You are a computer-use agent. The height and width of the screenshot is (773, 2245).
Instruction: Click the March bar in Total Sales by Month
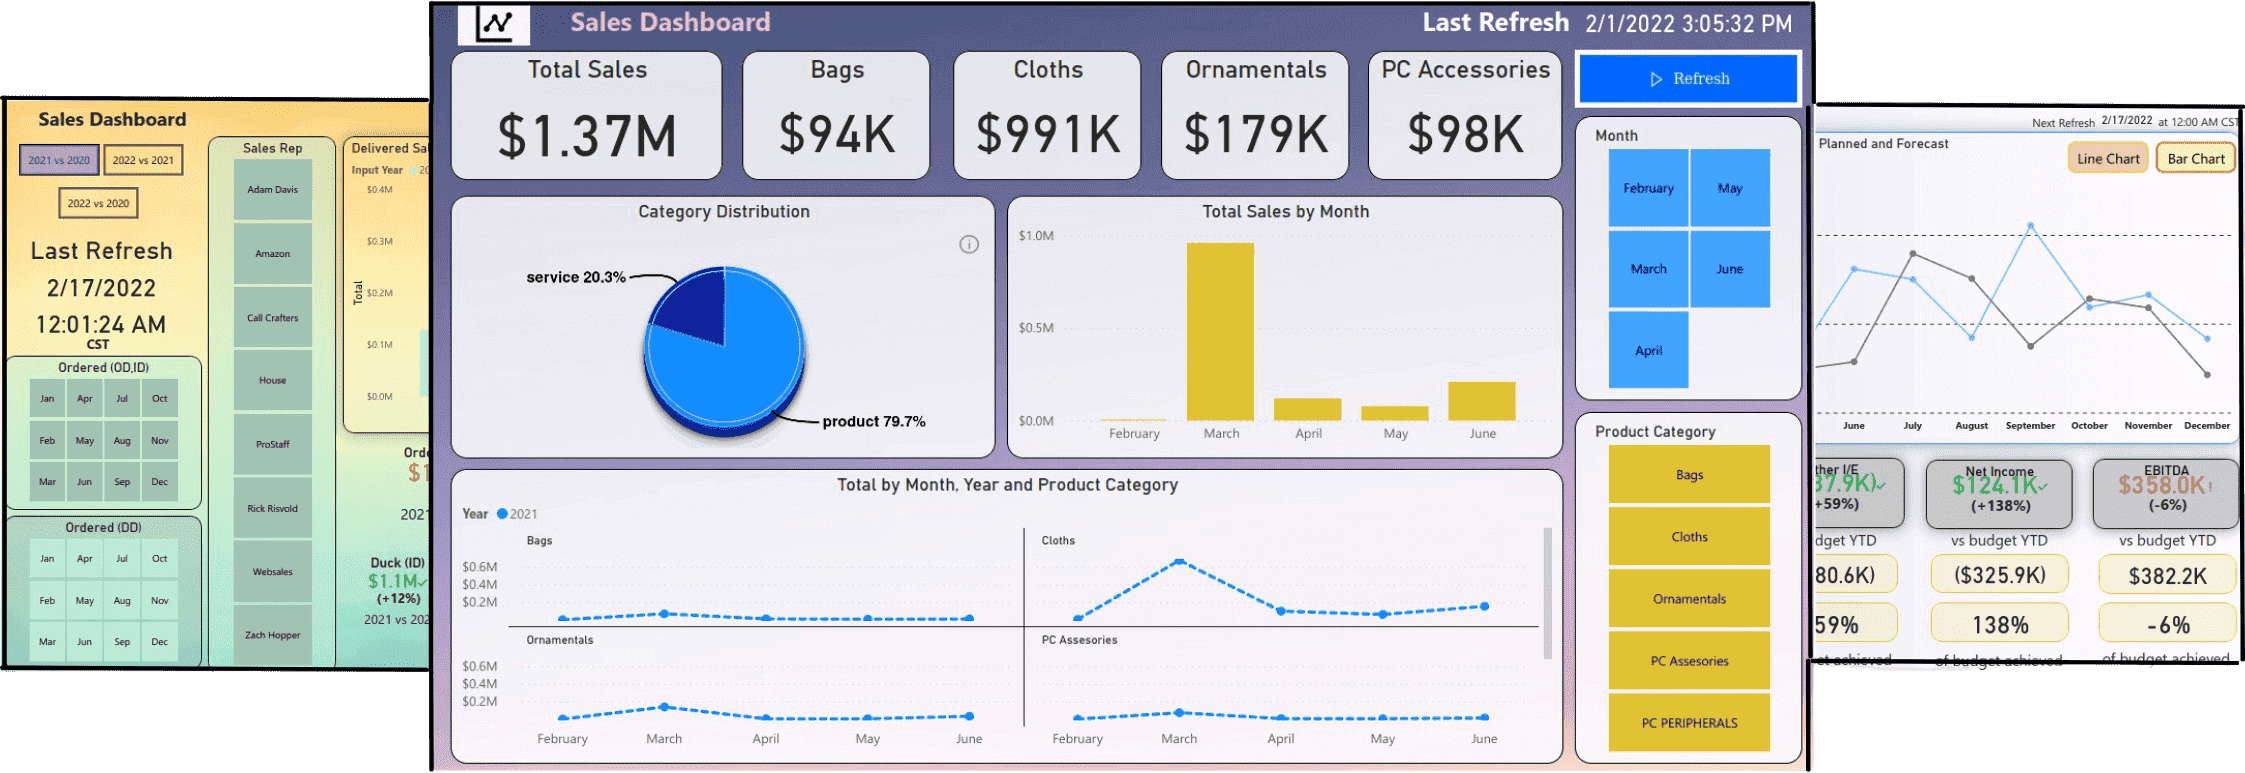click(x=1220, y=331)
